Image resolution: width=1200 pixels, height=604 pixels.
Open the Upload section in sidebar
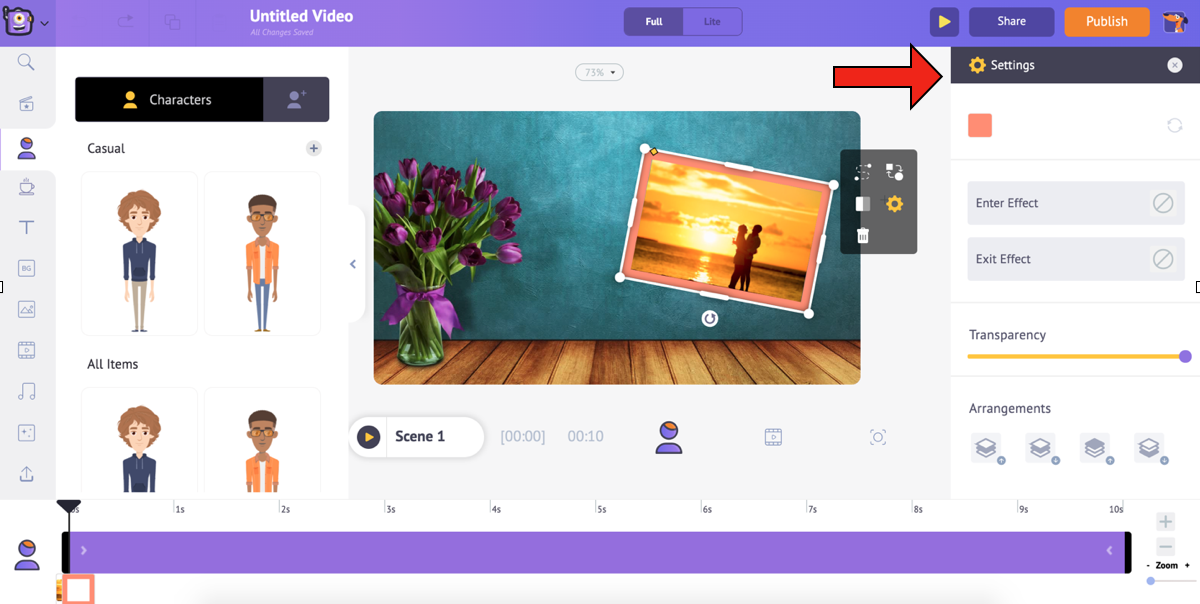27,473
